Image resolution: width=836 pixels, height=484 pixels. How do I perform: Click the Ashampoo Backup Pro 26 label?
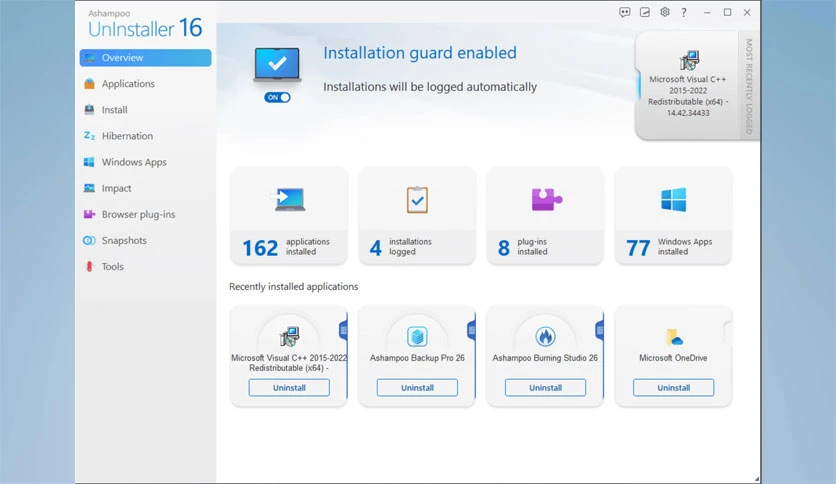click(x=417, y=358)
